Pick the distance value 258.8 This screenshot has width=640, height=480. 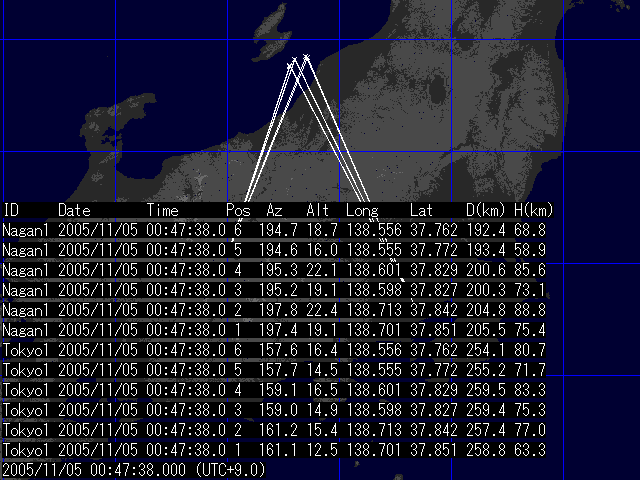click(x=486, y=450)
